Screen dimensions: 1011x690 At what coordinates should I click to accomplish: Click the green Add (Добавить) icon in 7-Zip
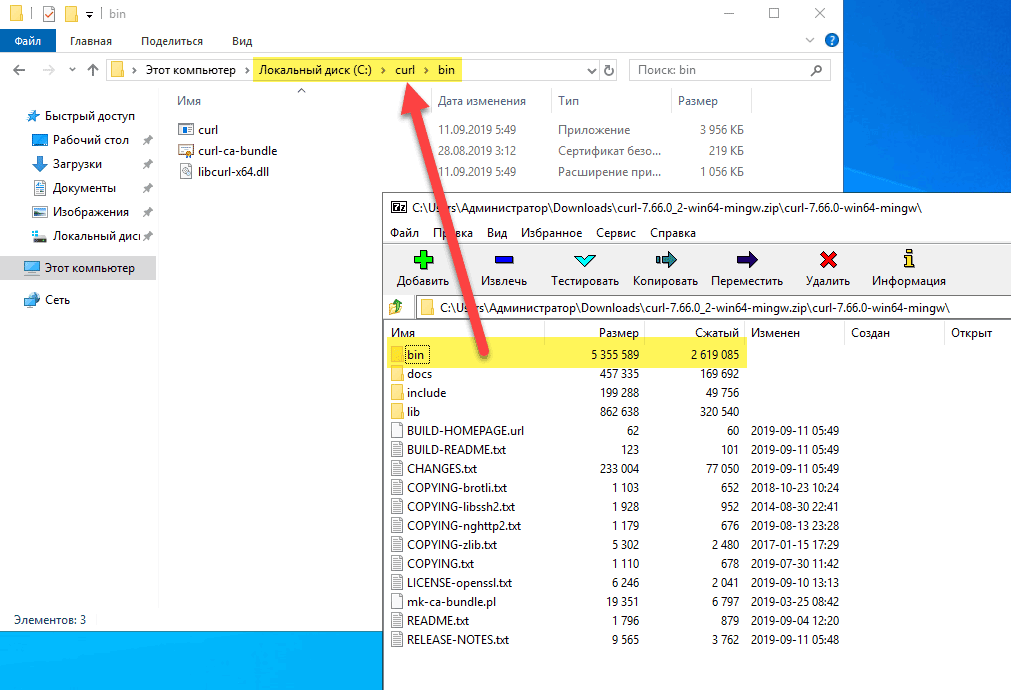click(x=423, y=261)
